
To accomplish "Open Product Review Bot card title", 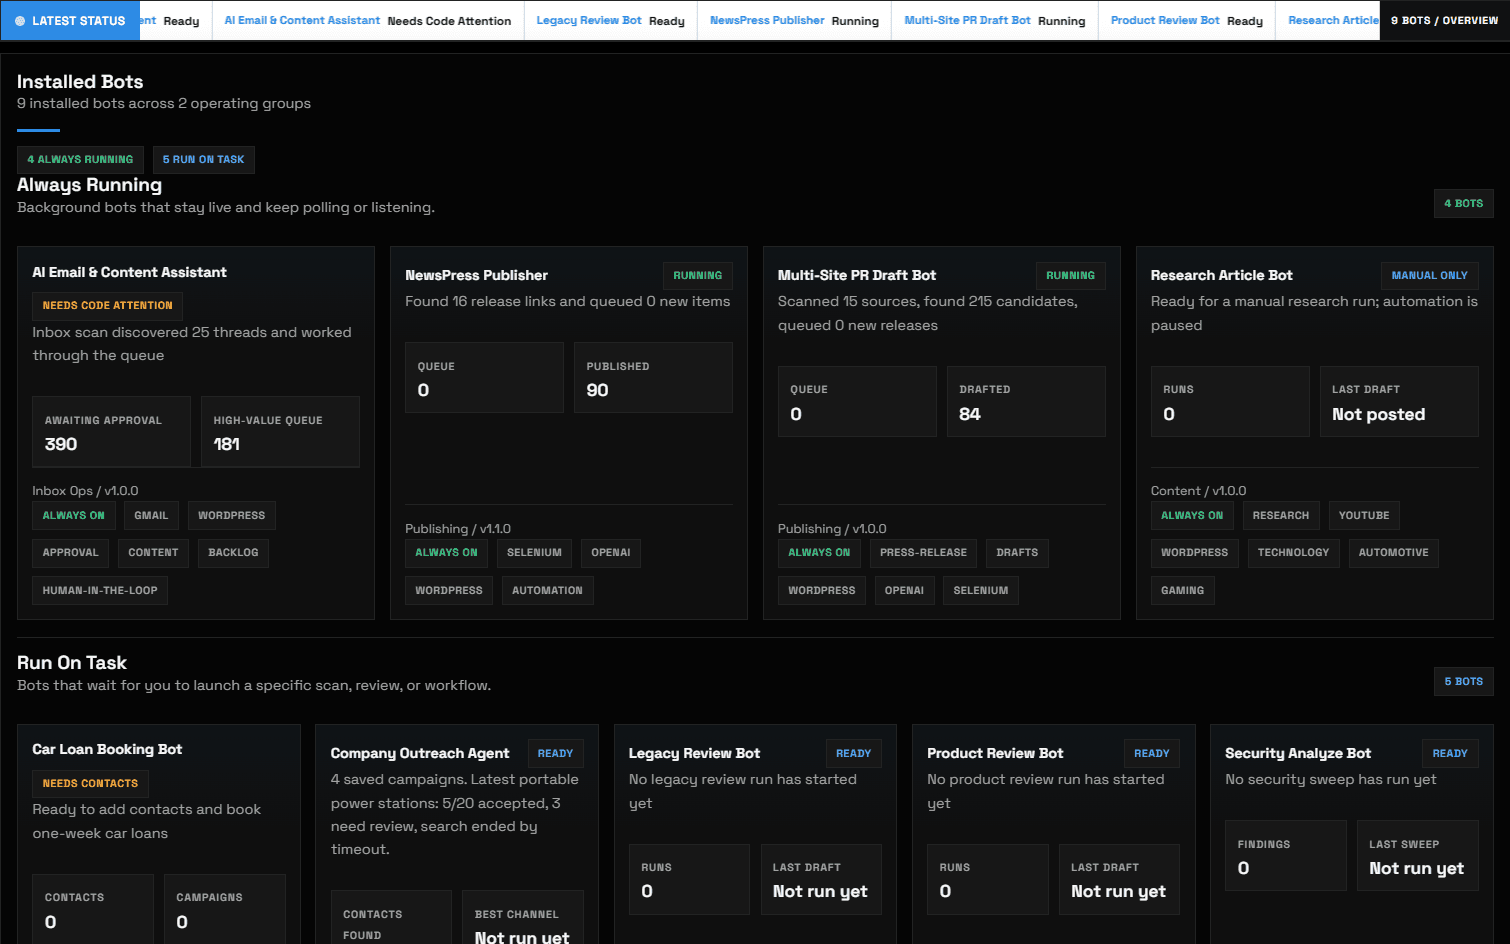I will [995, 753].
